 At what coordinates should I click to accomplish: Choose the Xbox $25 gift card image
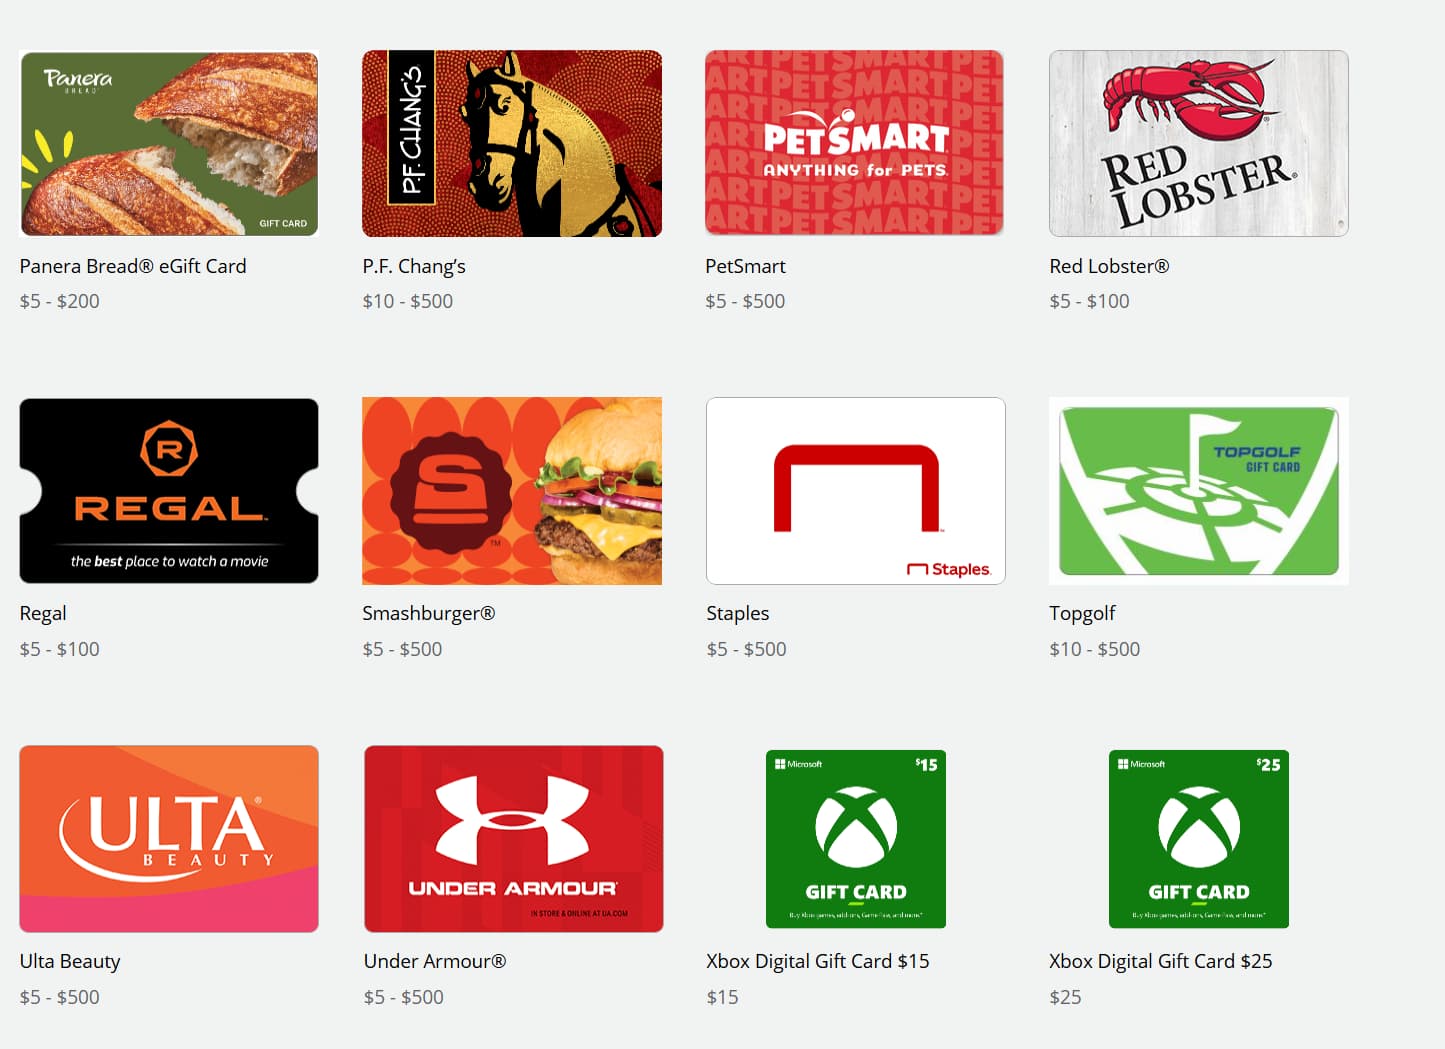1198,839
